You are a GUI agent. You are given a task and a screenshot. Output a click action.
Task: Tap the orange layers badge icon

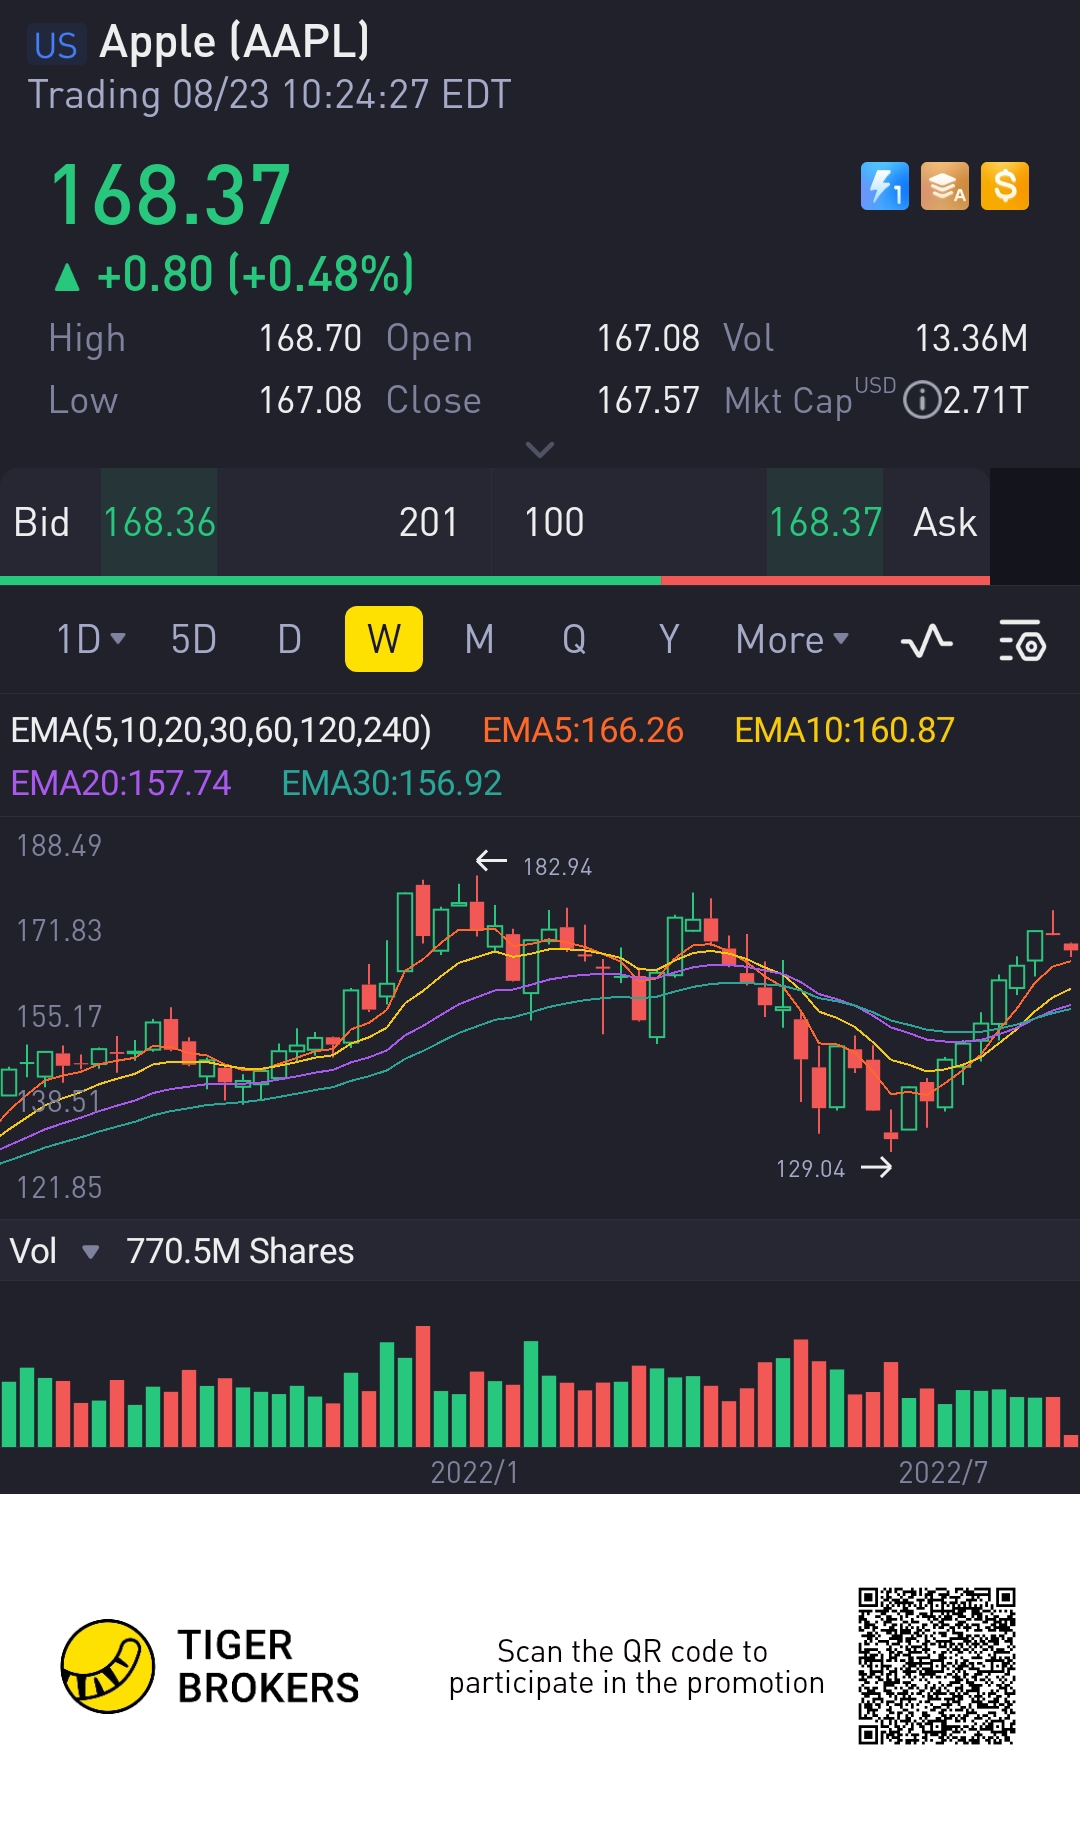coord(945,186)
